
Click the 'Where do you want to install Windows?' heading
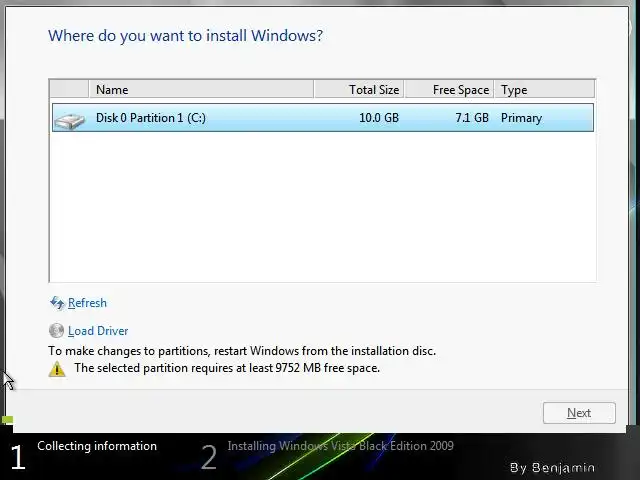pyautogui.click(x=185, y=36)
